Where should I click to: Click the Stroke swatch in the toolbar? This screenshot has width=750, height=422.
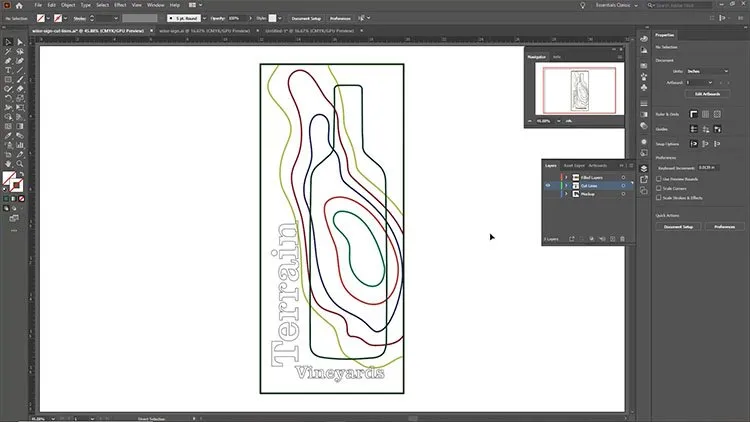click(x=17, y=185)
